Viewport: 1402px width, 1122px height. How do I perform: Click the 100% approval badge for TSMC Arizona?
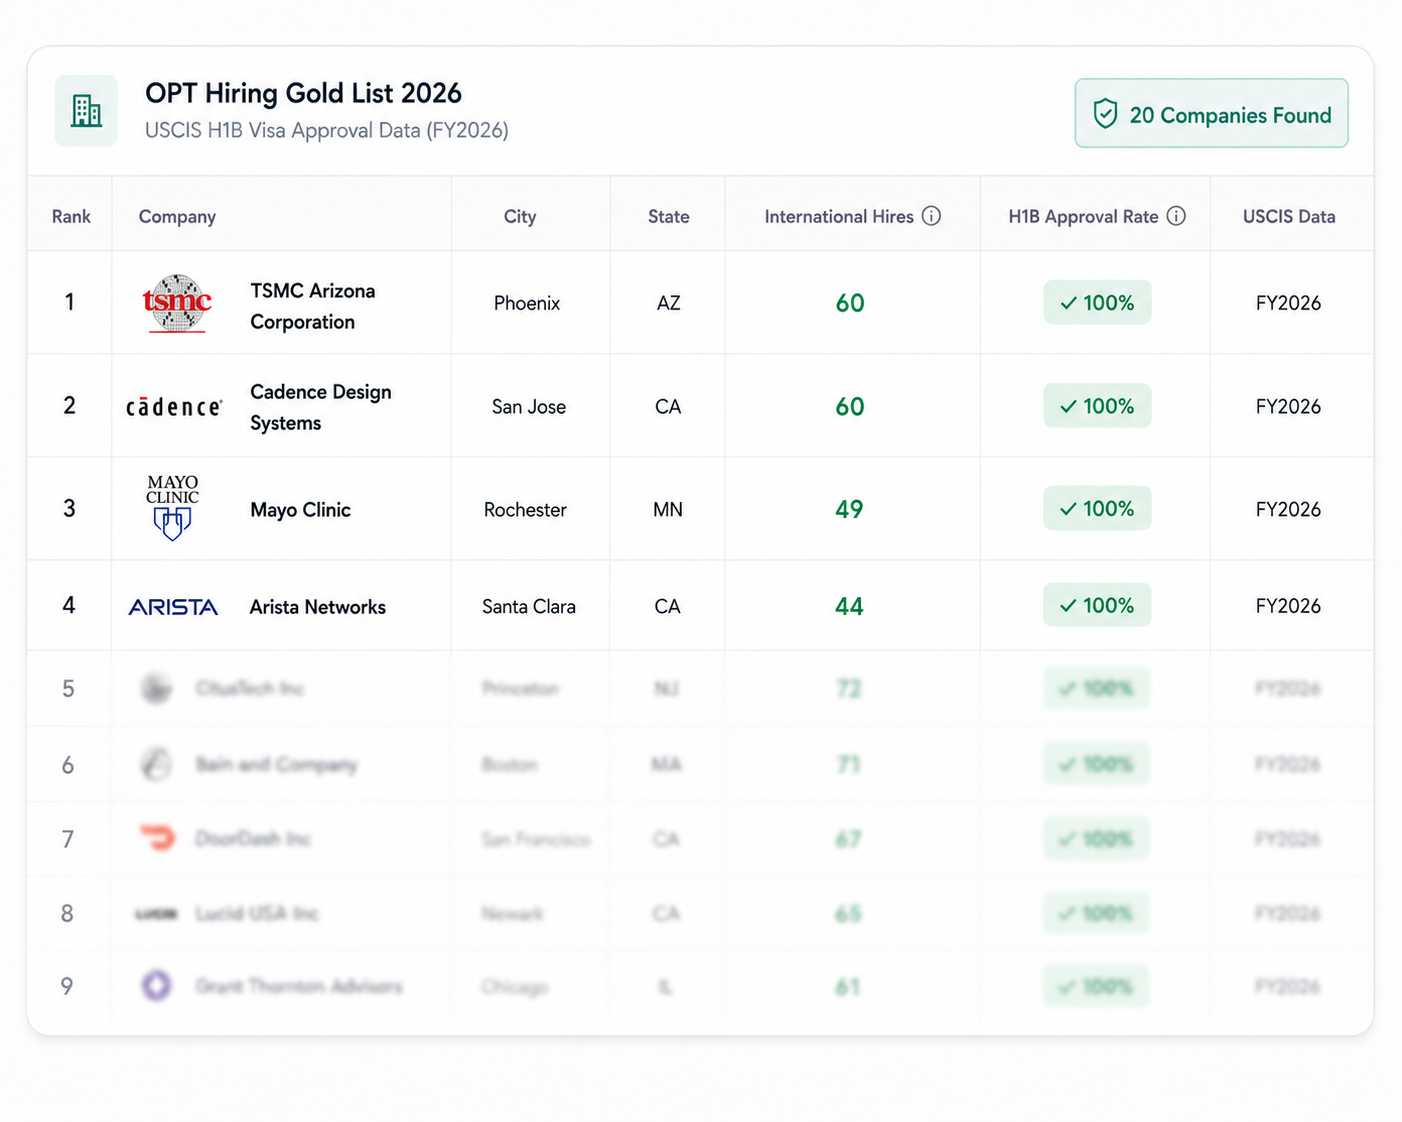coord(1097,303)
